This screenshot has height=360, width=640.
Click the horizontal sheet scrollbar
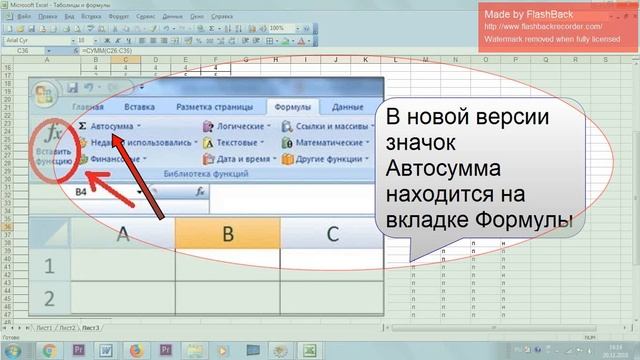pyautogui.click(x=493, y=328)
